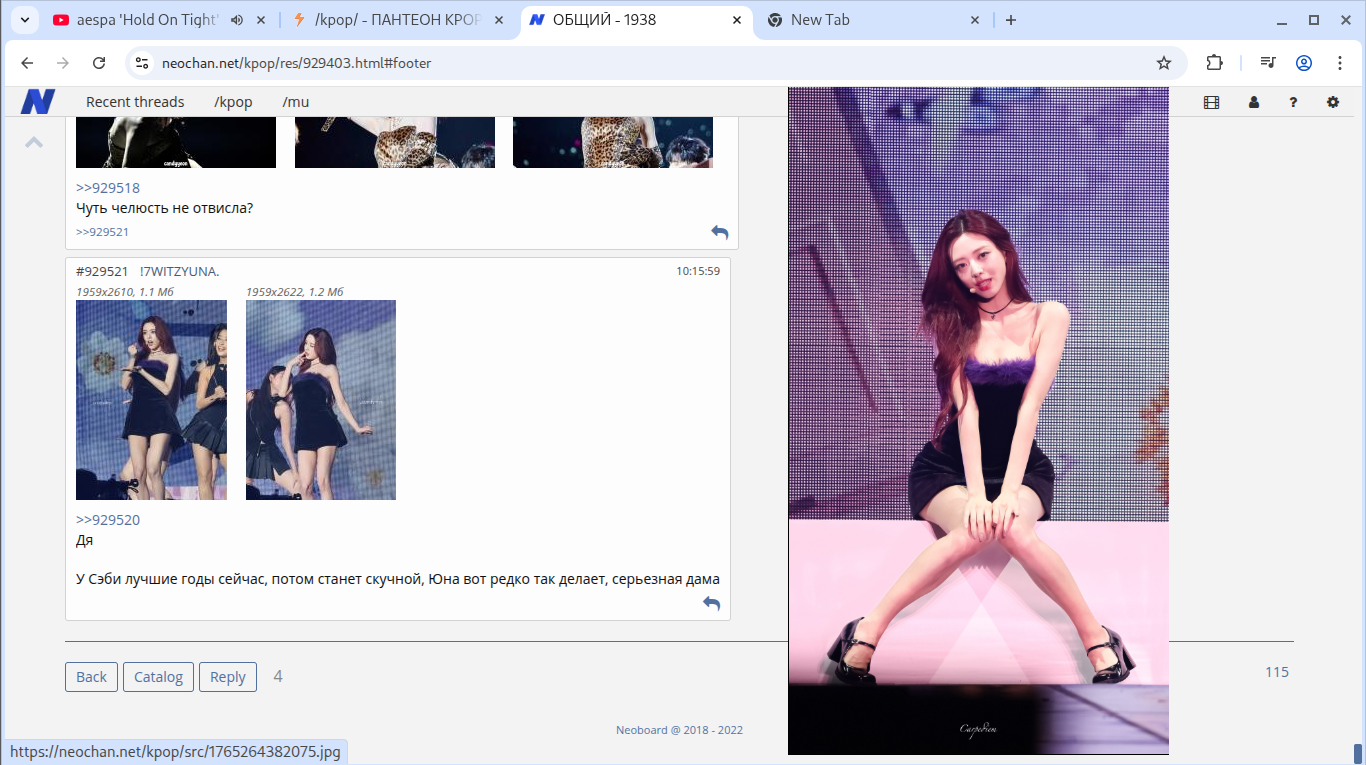Viewport: 1366px width, 765px height.
Task: Jump to top with the up arrow
Action: pos(34,142)
